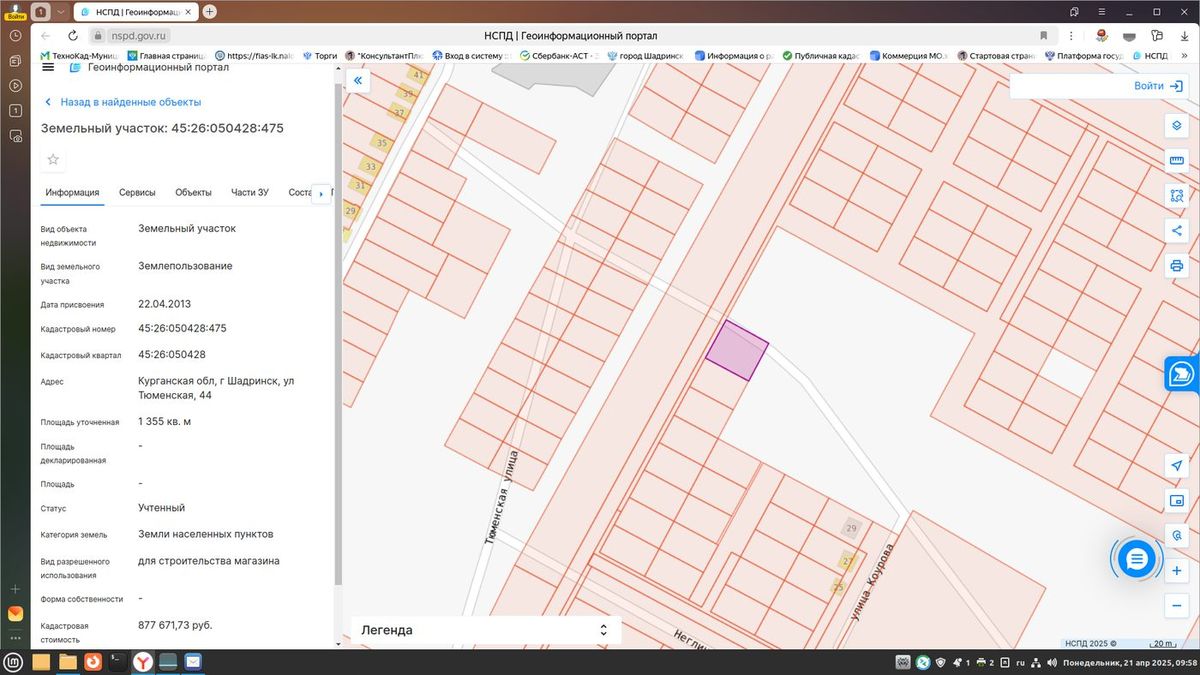Open the Части ЗУ tab

click(250, 193)
